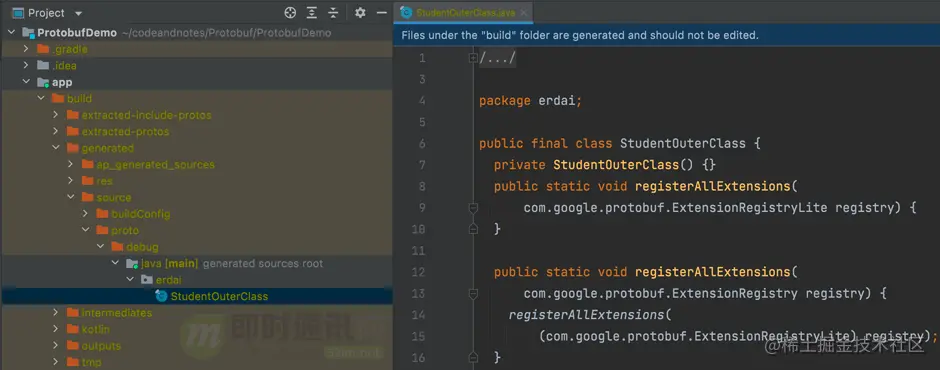Expand the extracted-include-protos folder
The height and width of the screenshot is (370, 940).
pos(56,115)
